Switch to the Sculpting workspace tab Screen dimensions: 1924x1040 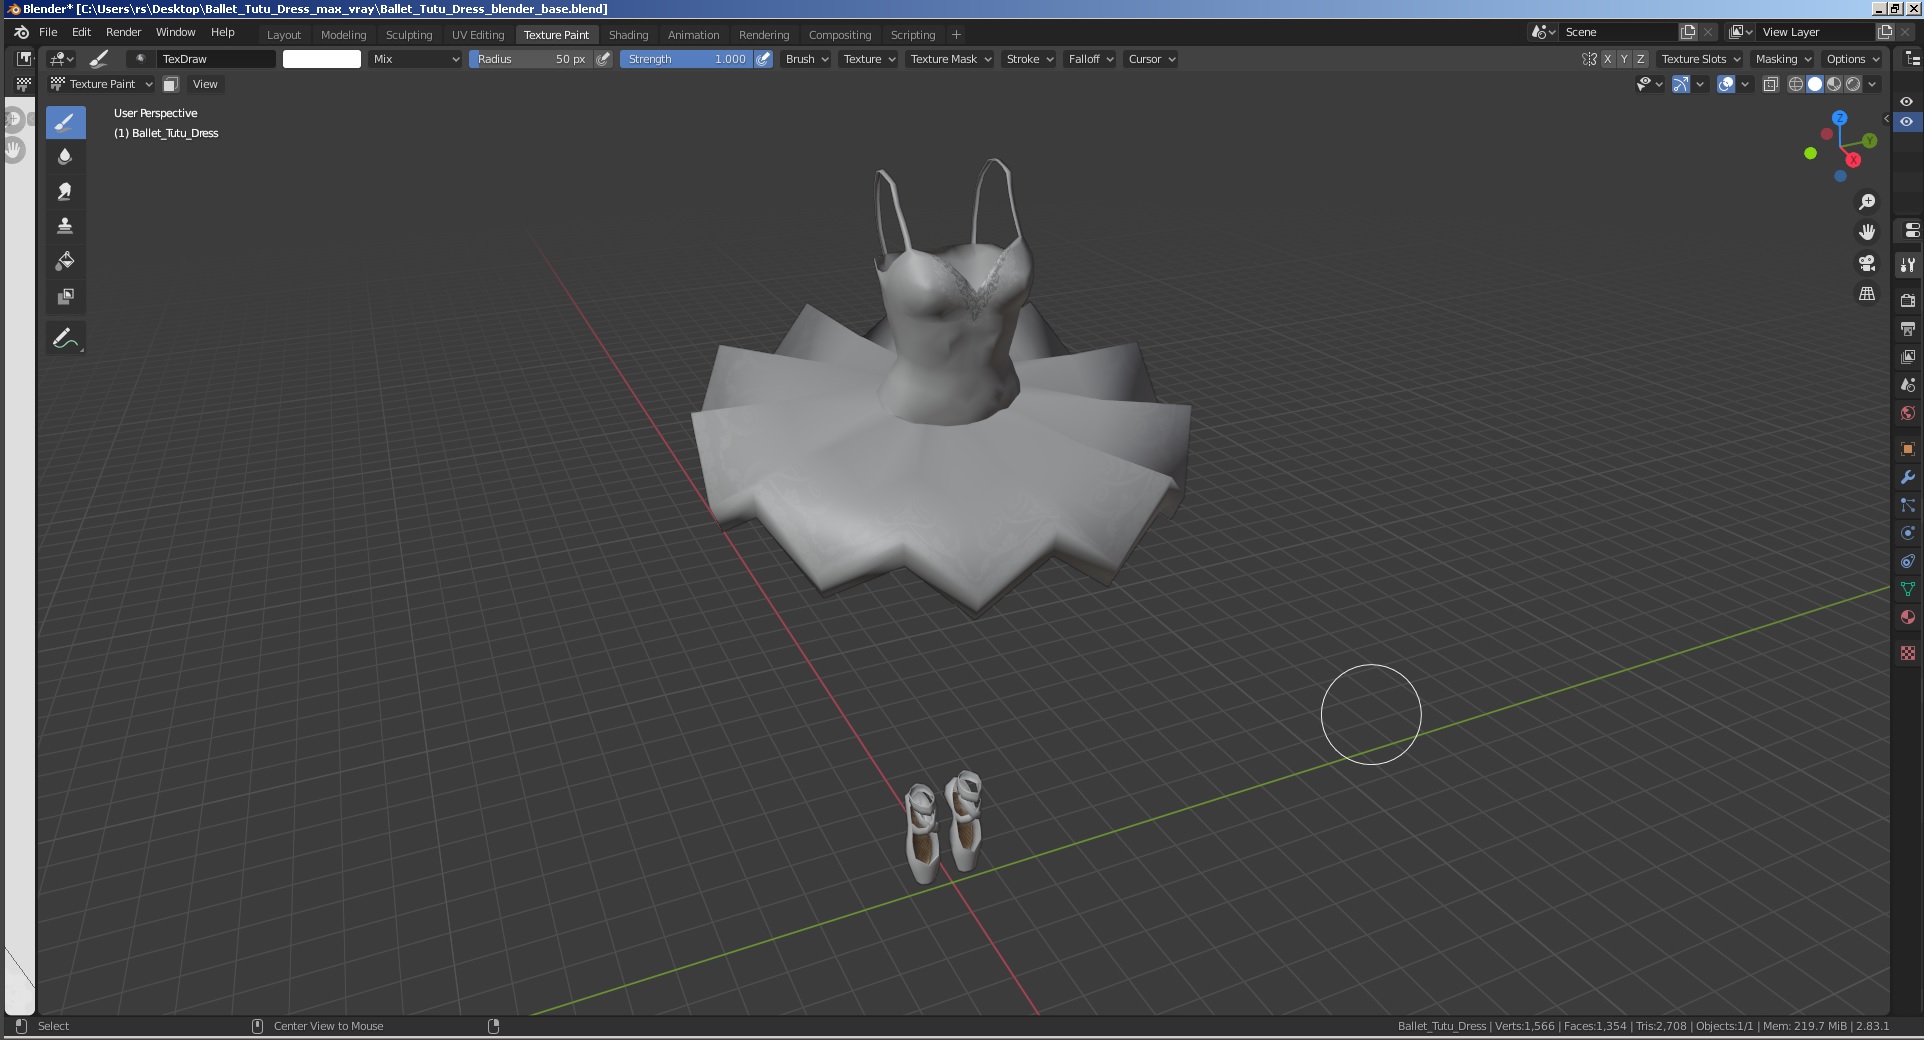click(409, 35)
